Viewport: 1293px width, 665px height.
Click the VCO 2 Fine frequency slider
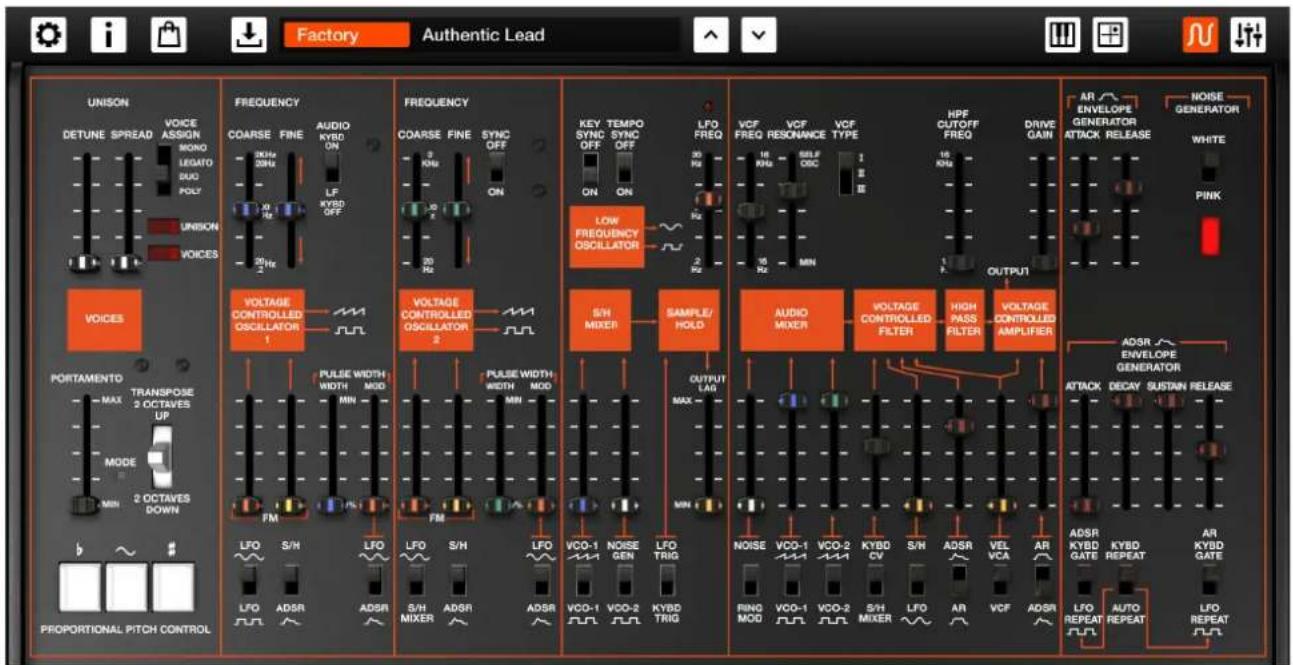tap(456, 209)
